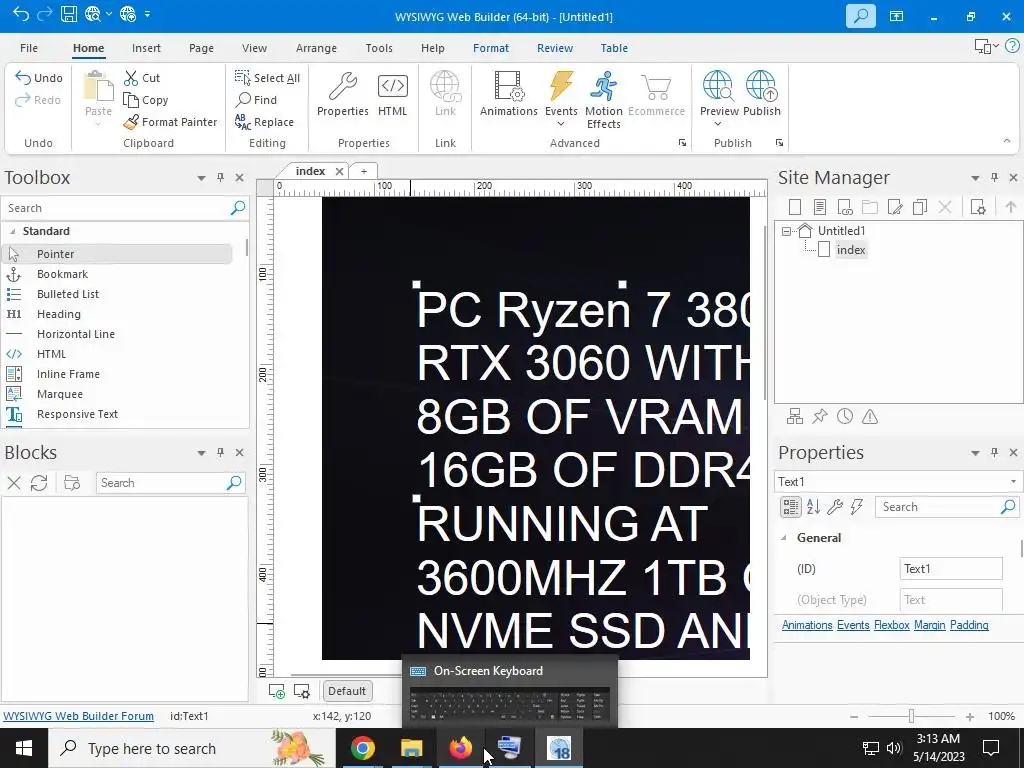Viewport: 1024px width, 768px height.
Task: Open Firefox from the taskbar
Action: (x=460, y=748)
